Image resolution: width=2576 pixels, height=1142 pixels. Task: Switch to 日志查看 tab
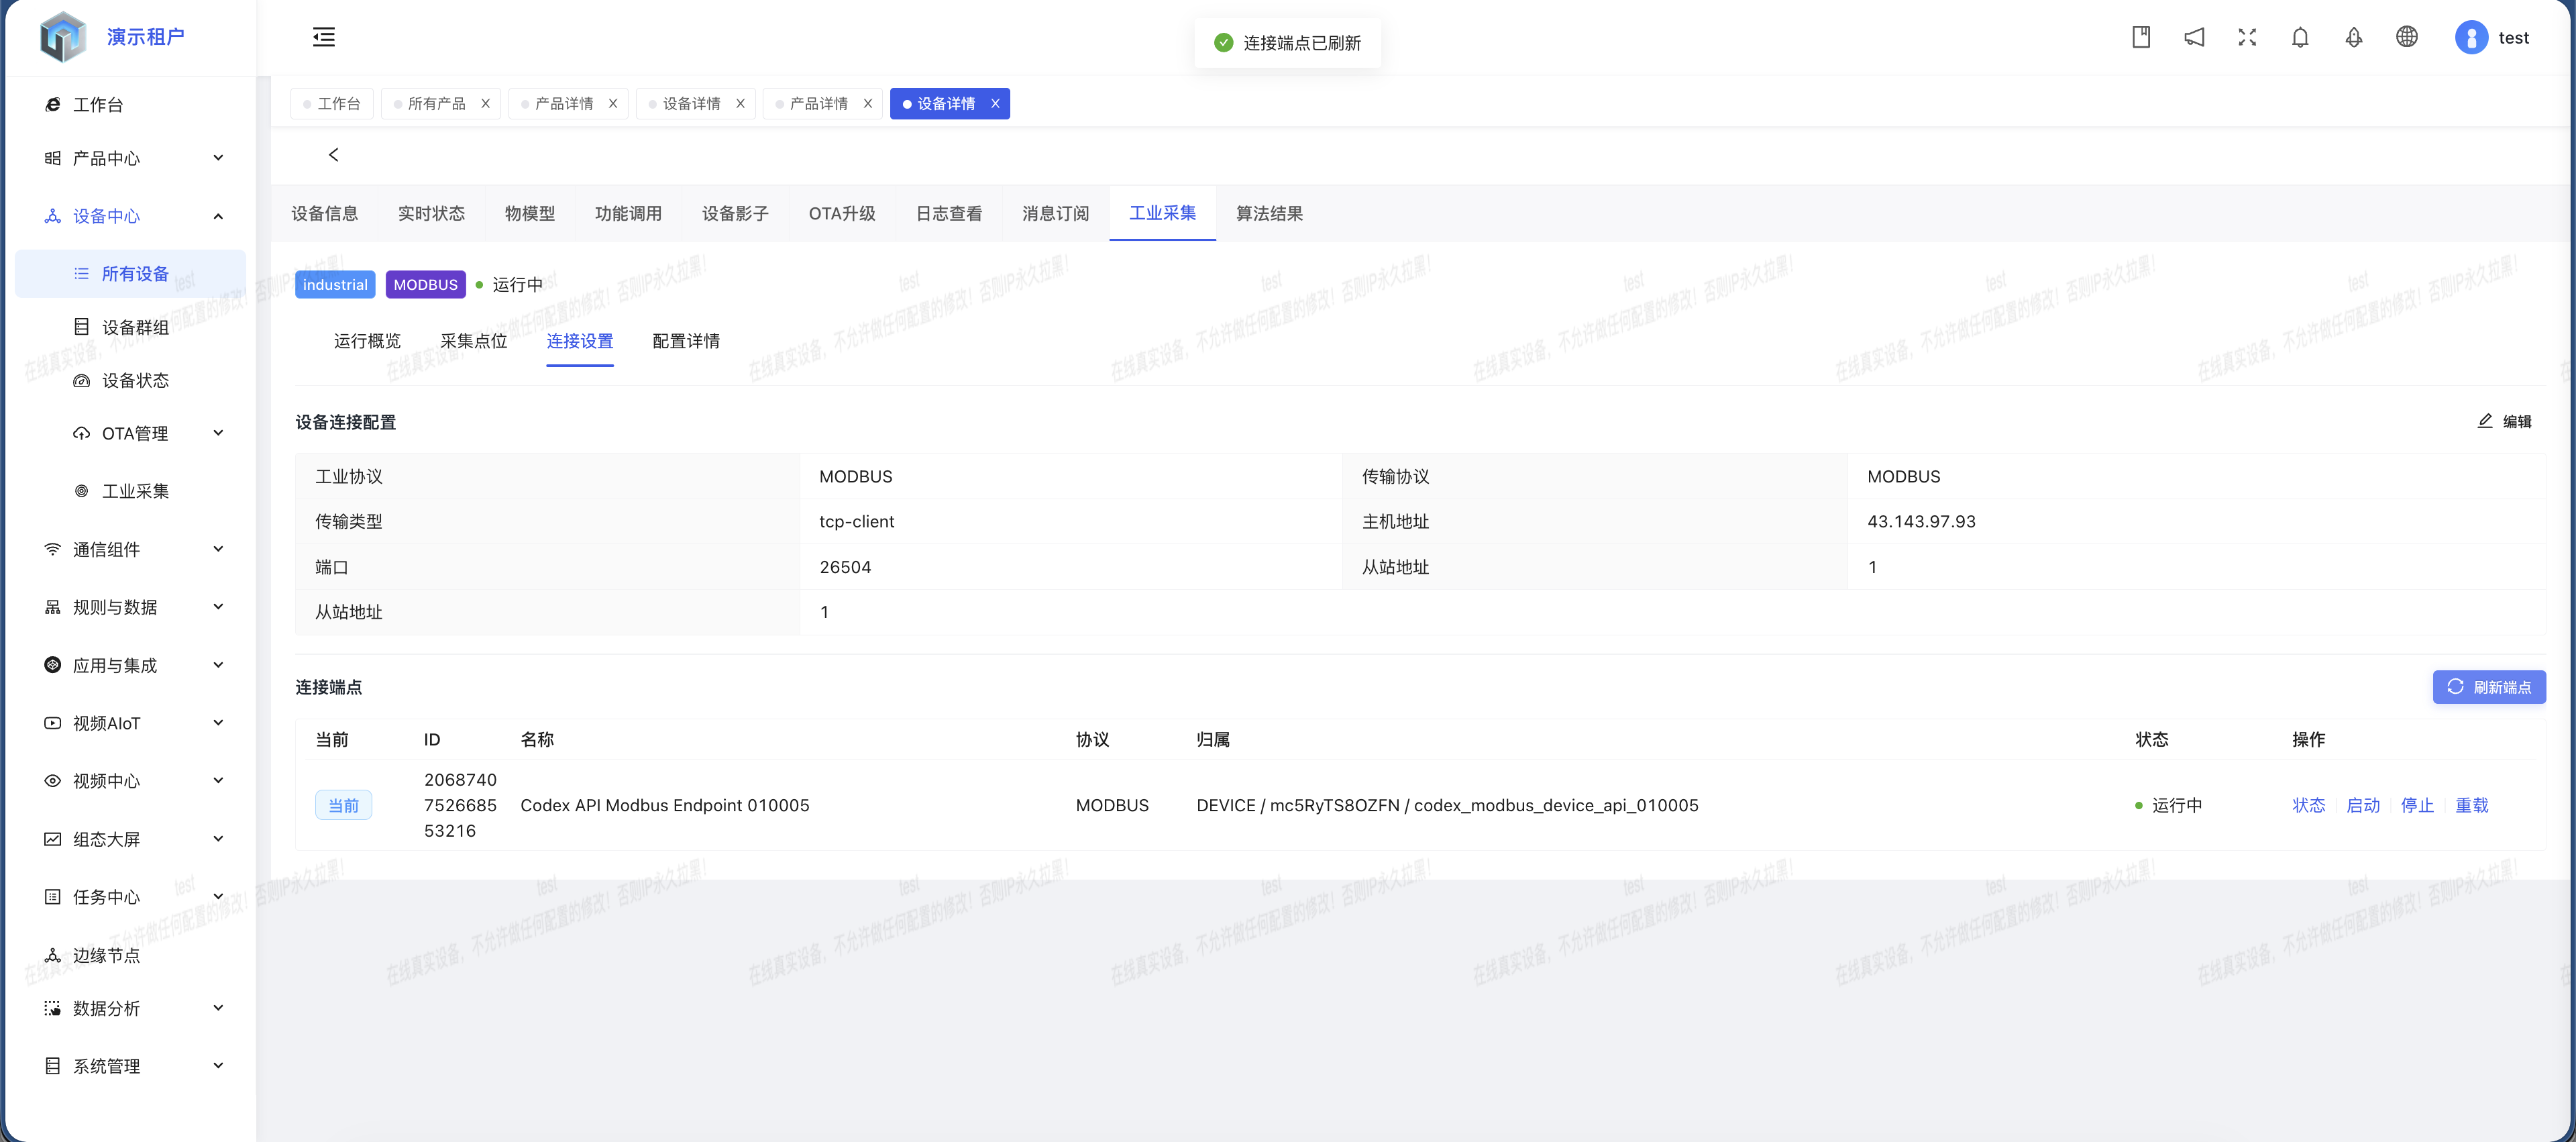coord(949,213)
